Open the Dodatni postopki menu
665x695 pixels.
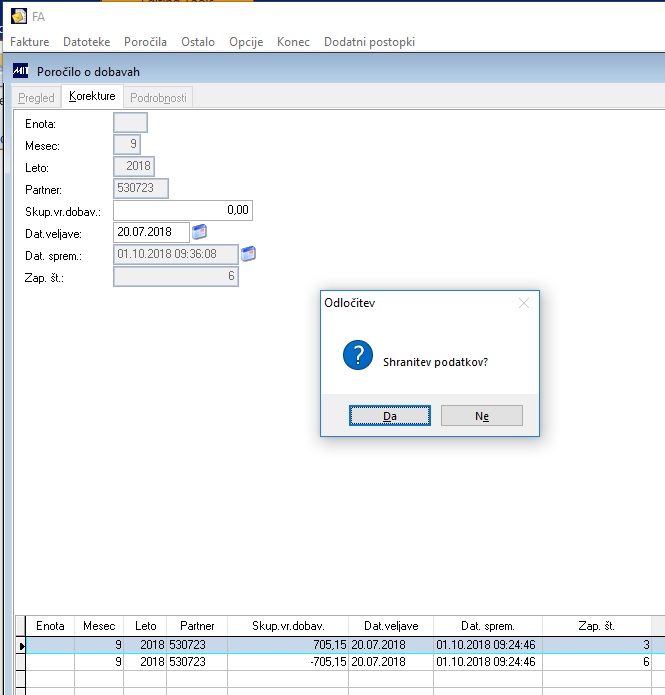point(369,42)
